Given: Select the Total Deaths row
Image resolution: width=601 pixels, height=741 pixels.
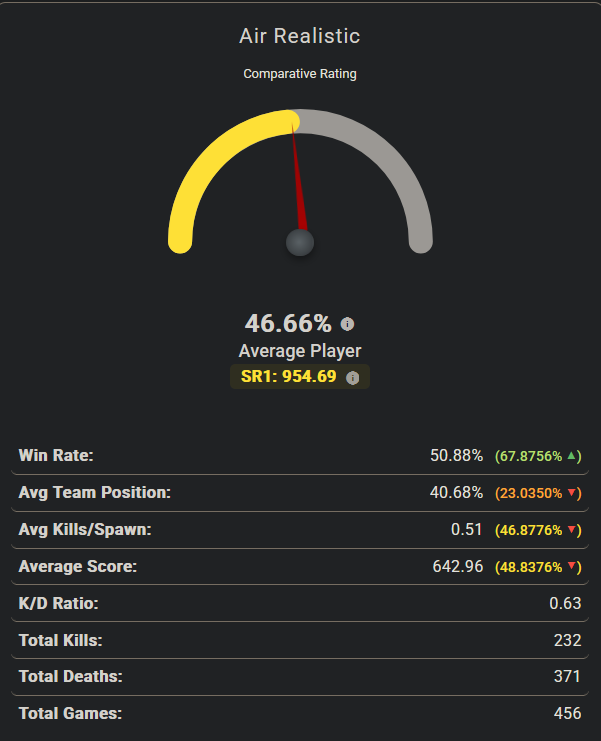Looking at the screenshot, I should pyautogui.click(x=300, y=677).
